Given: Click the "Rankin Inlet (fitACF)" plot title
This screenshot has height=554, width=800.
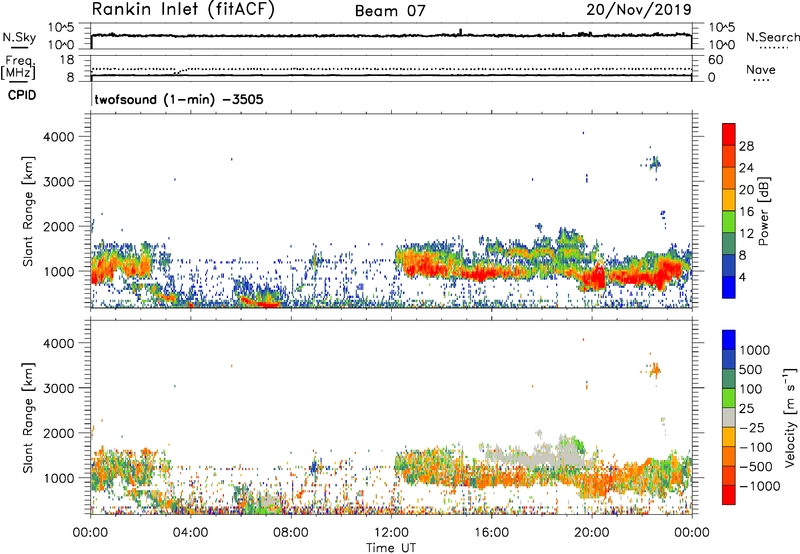Looking at the screenshot, I should pyautogui.click(x=183, y=9).
